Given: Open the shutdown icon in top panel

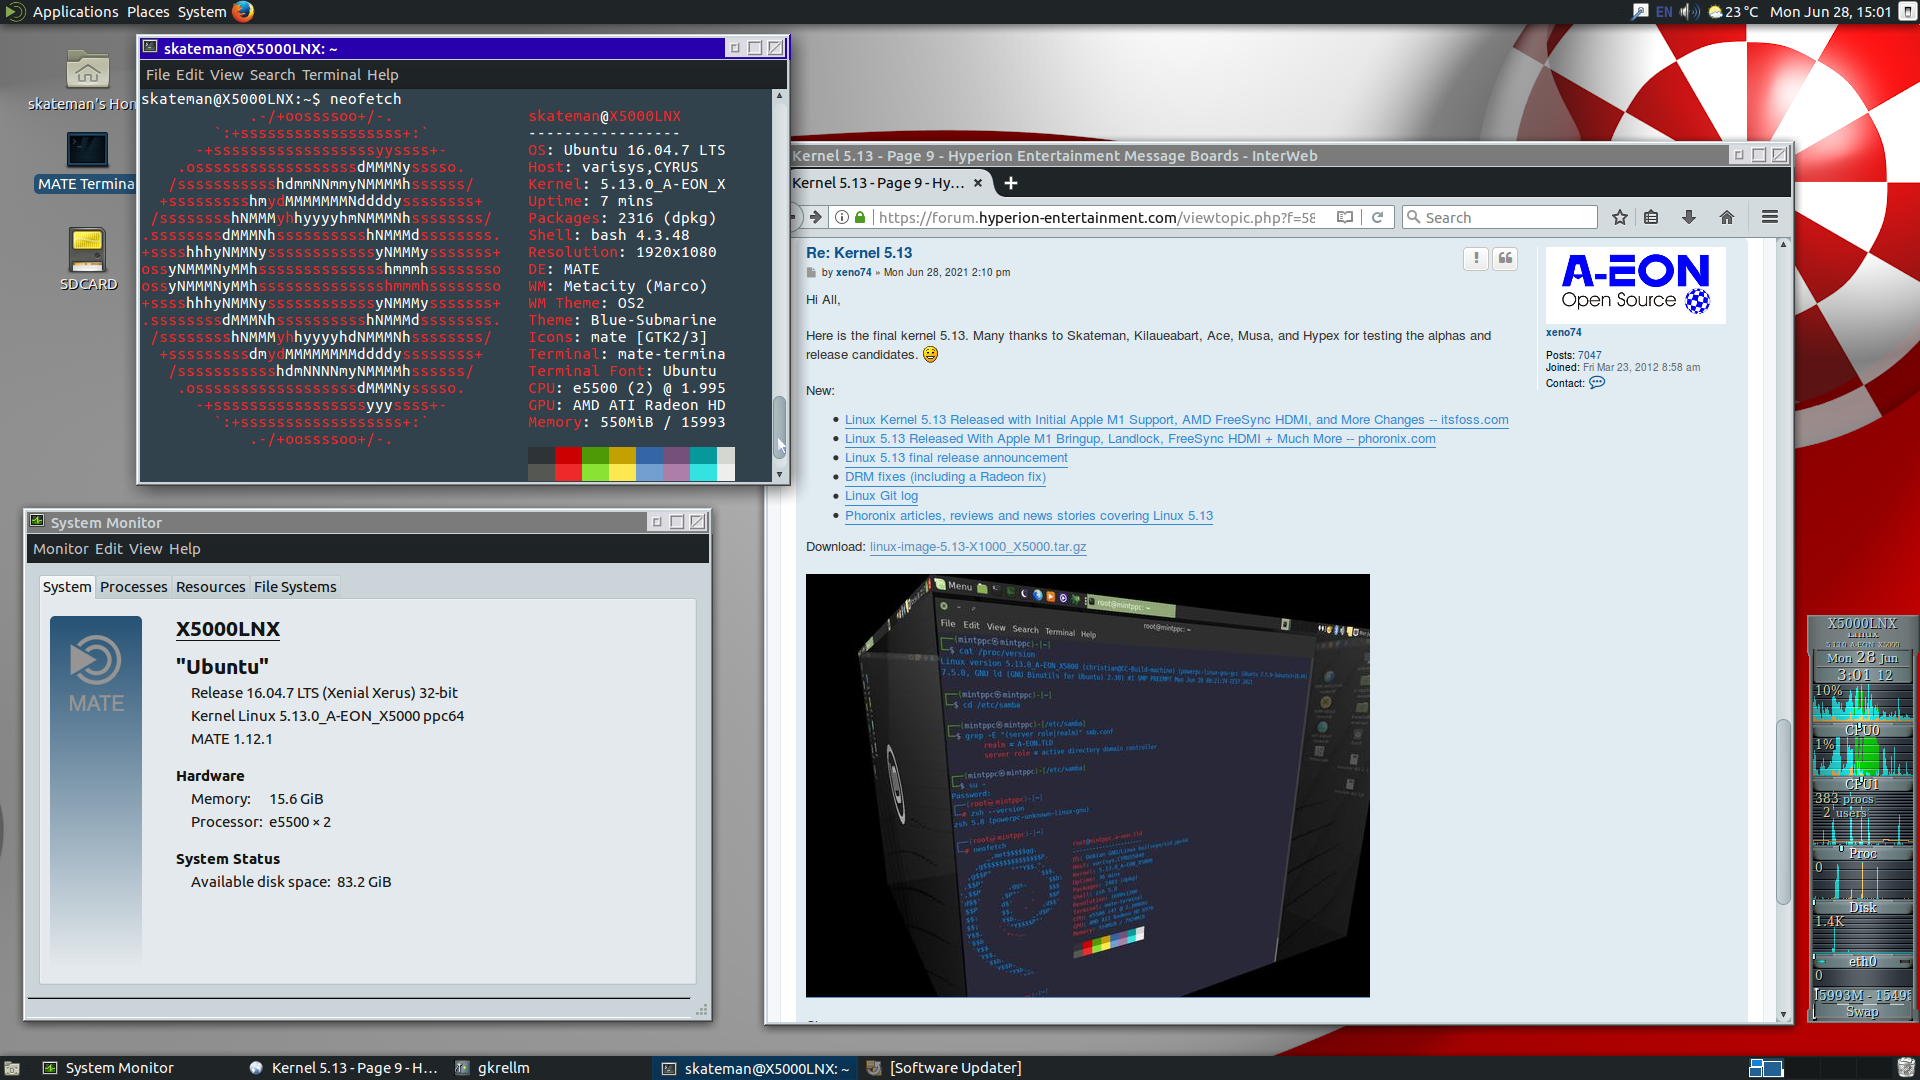Looking at the screenshot, I should pyautogui.click(x=1908, y=12).
